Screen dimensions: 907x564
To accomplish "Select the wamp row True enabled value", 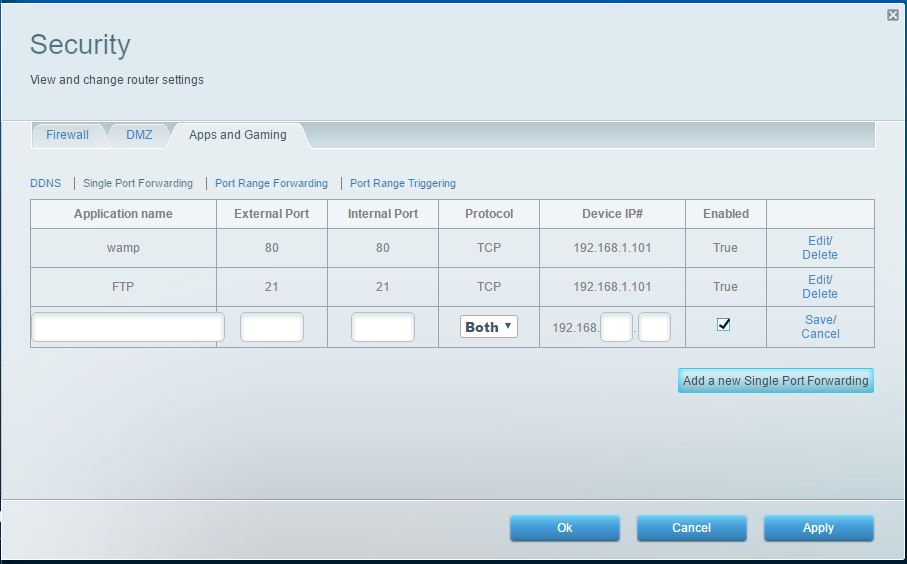I will pos(725,248).
